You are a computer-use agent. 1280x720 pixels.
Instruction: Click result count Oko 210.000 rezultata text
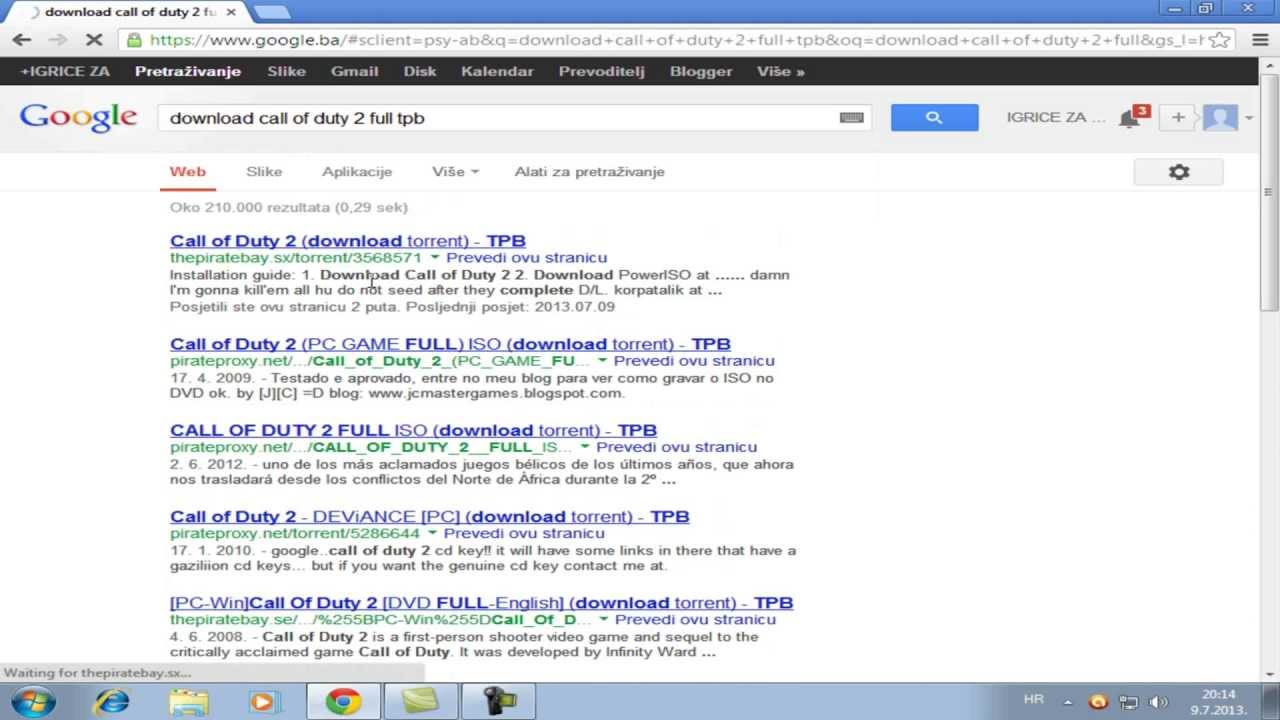click(x=288, y=208)
